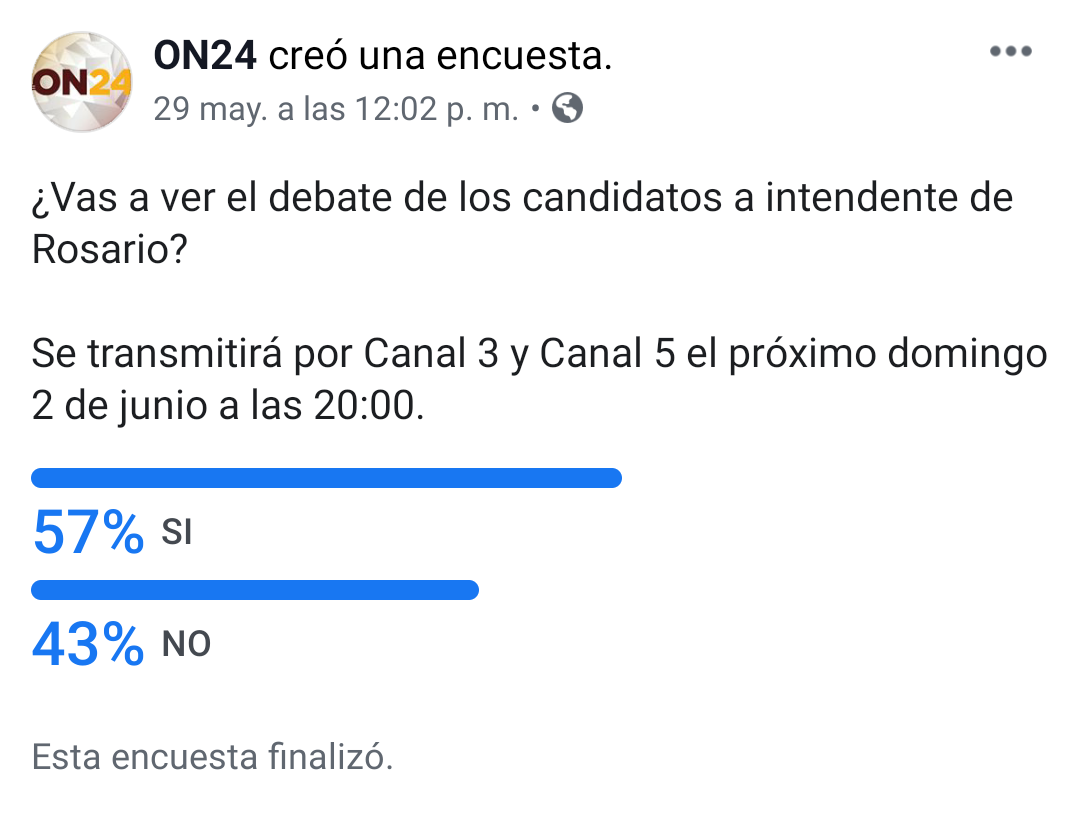The height and width of the screenshot is (815, 1080).
Task: Click the dot separator beside the timestamp
Action: coord(535,109)
